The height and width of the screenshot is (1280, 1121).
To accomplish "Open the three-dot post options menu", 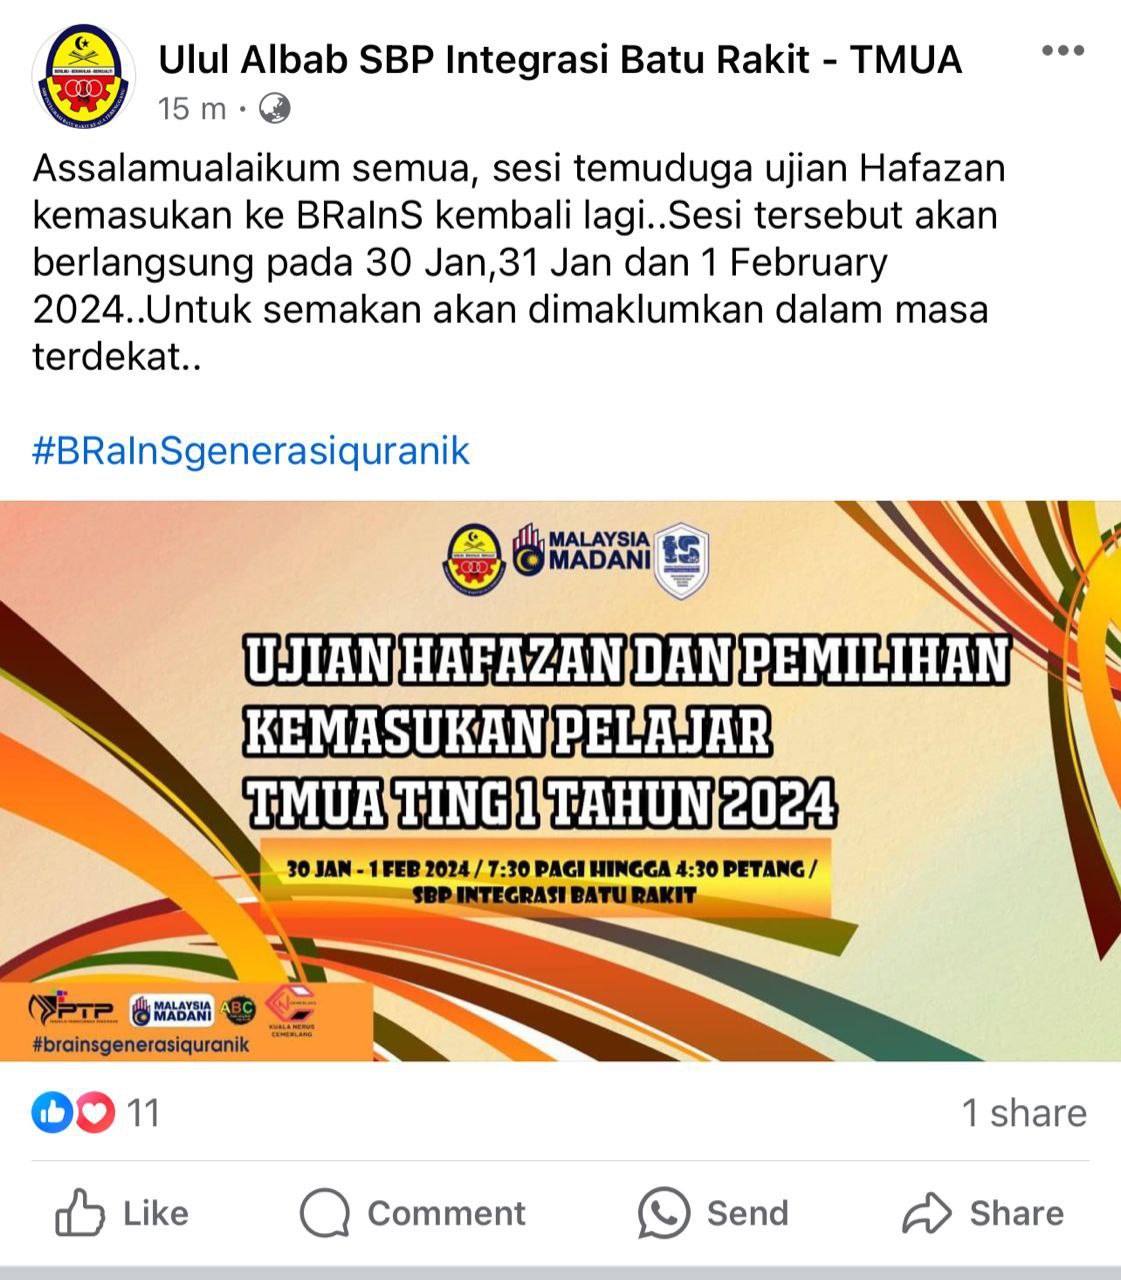I will pos(1062,51).
